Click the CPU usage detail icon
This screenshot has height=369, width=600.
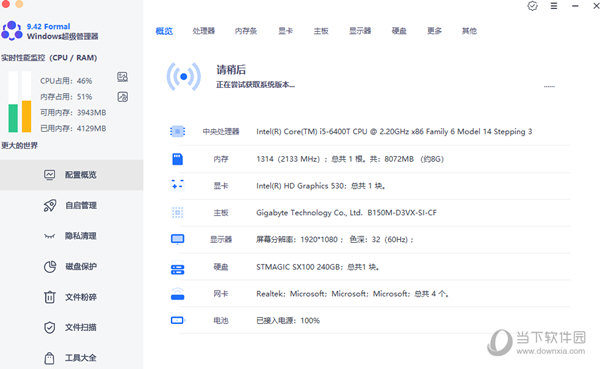[x=122, y=77]
